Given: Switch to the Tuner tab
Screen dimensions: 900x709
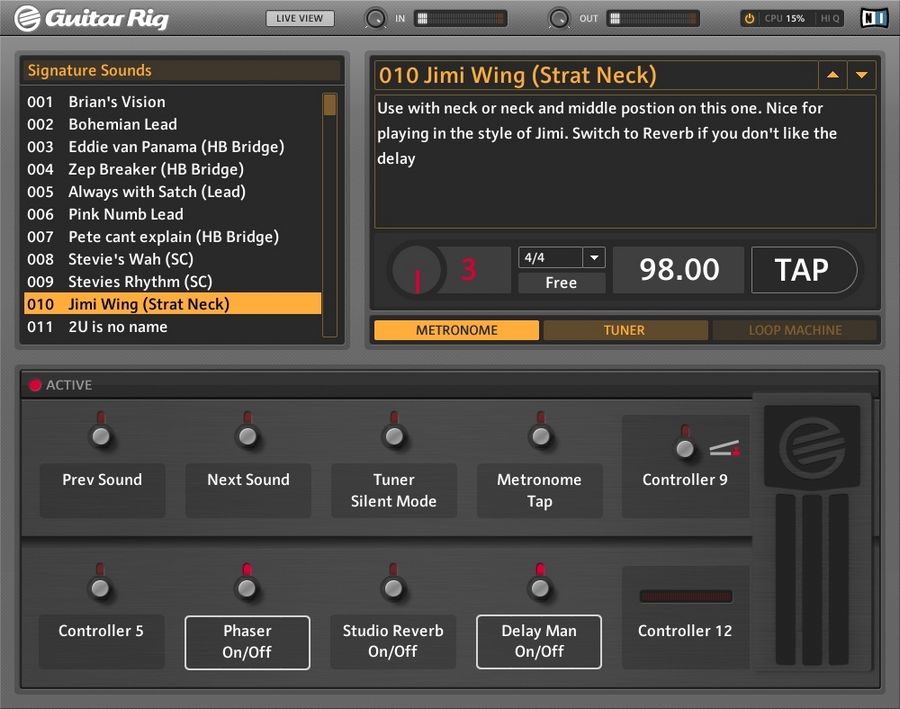Looking at the screenshot, I should pos(624,330).
